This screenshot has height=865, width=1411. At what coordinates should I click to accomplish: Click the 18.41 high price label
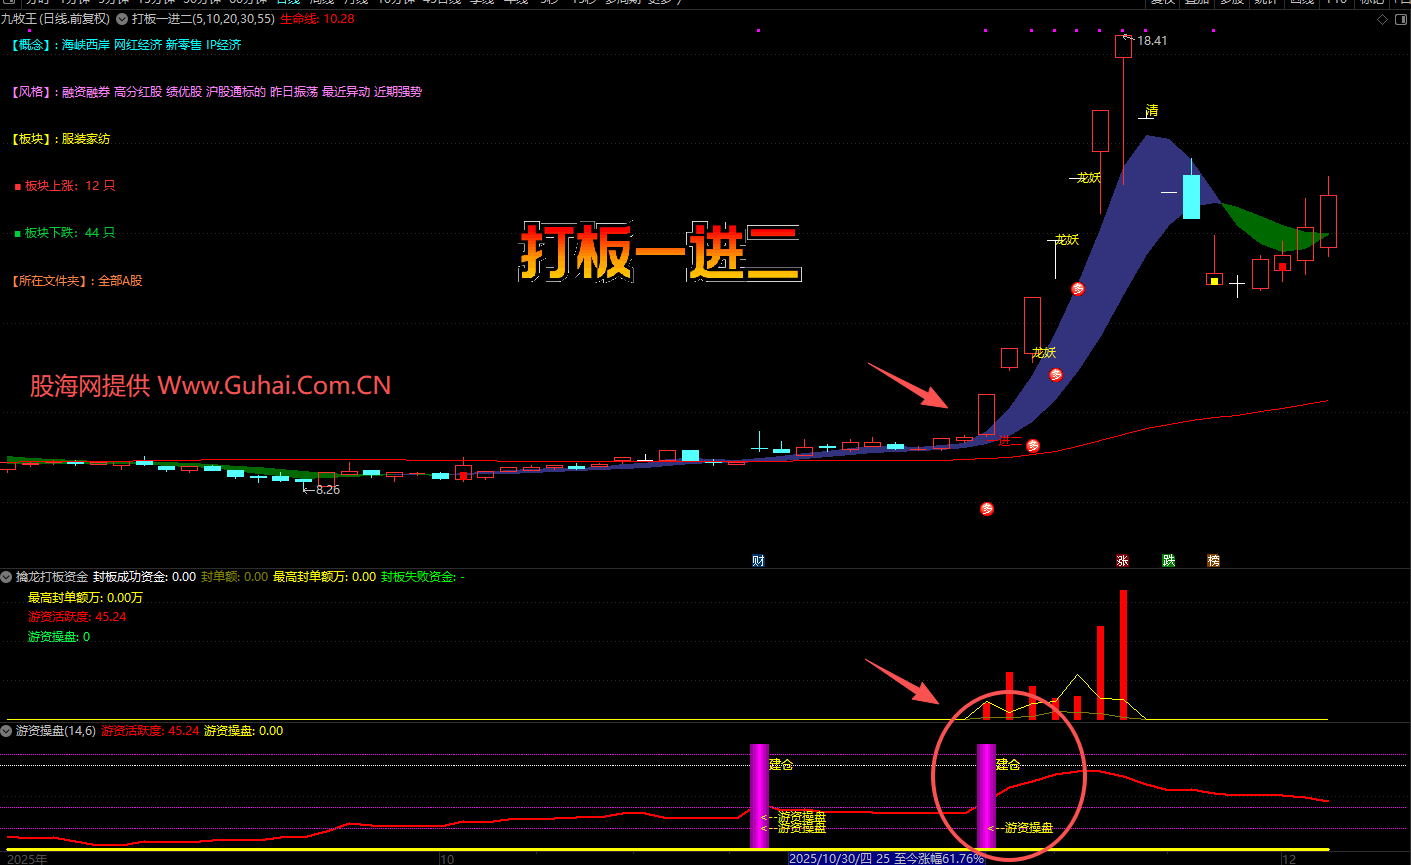pos(1152,41)
